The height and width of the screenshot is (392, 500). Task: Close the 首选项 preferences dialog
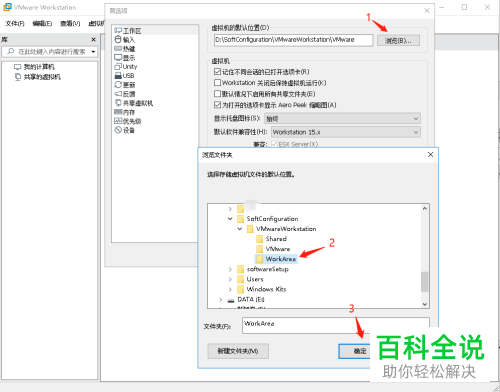pyautogui.click(x=427, y=11)
